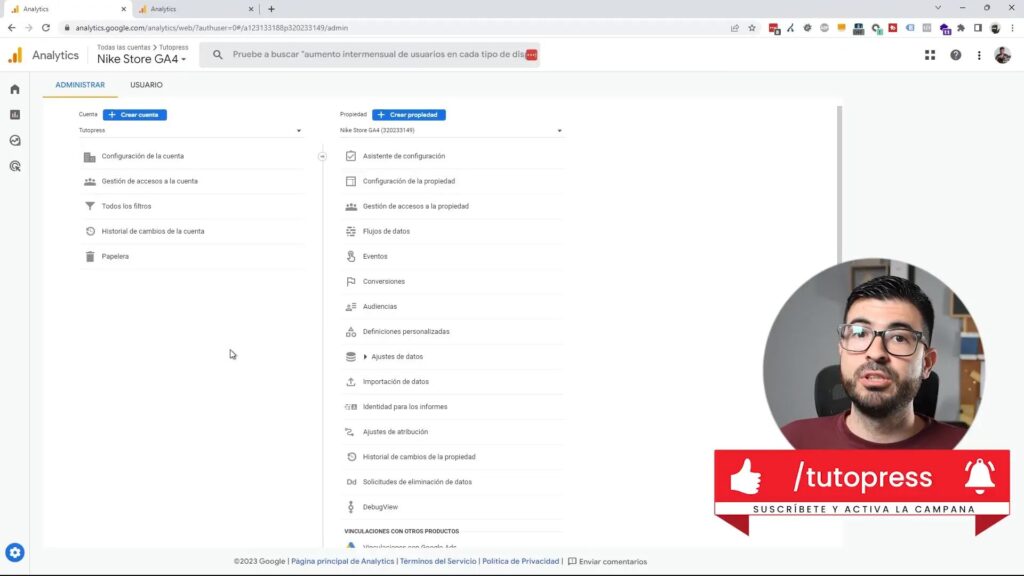Click Papelera trash icon
The width and height of the screenshot is (1024, 576).
(89, 257)
